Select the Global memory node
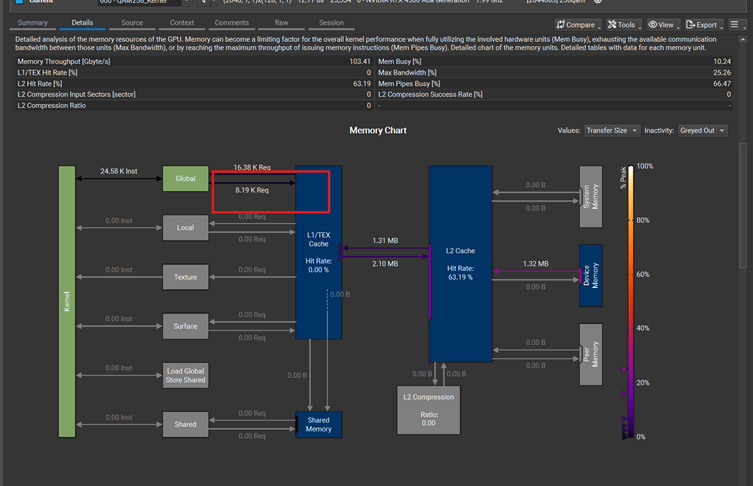The width and height of the screenshot is (753, 486). [x=185, y=179]
